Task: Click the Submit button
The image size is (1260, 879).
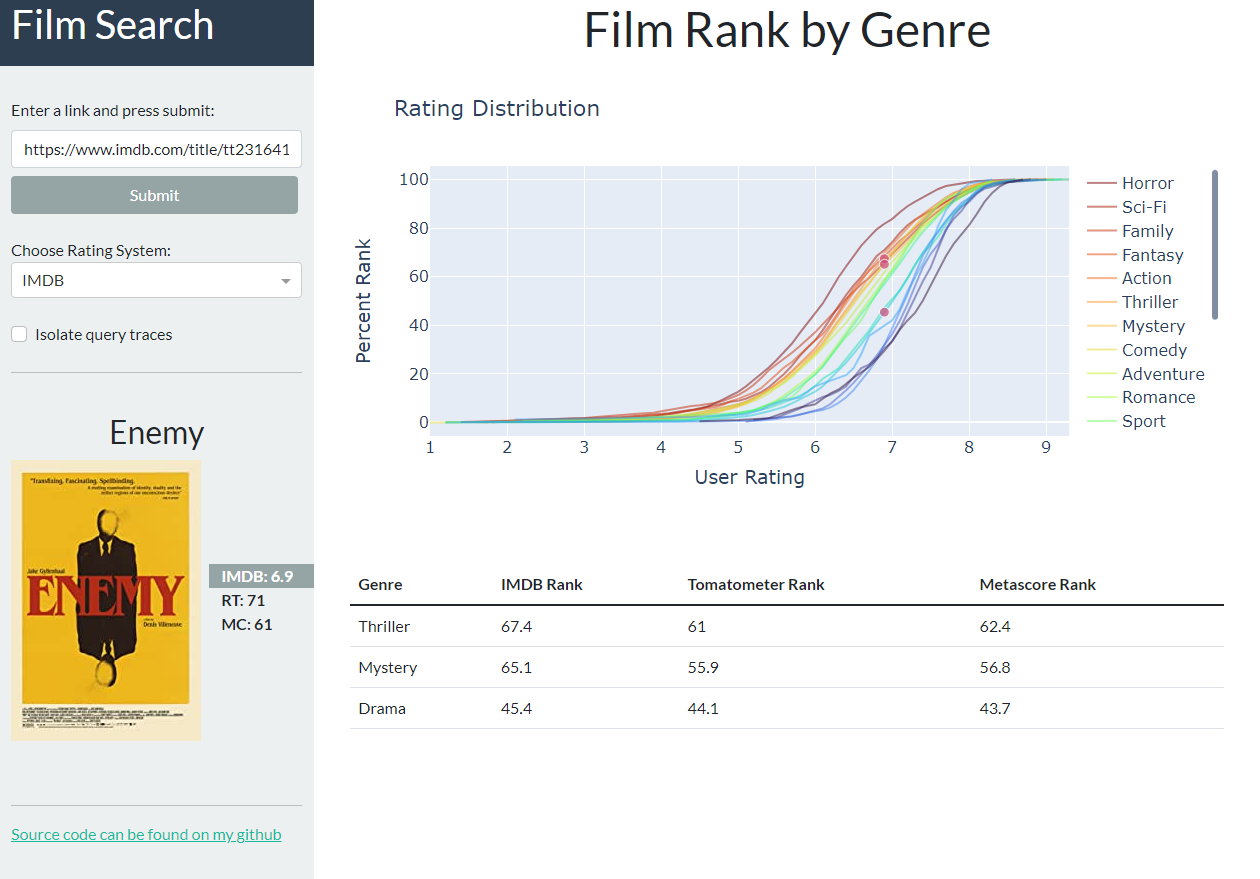Action: 154,195
